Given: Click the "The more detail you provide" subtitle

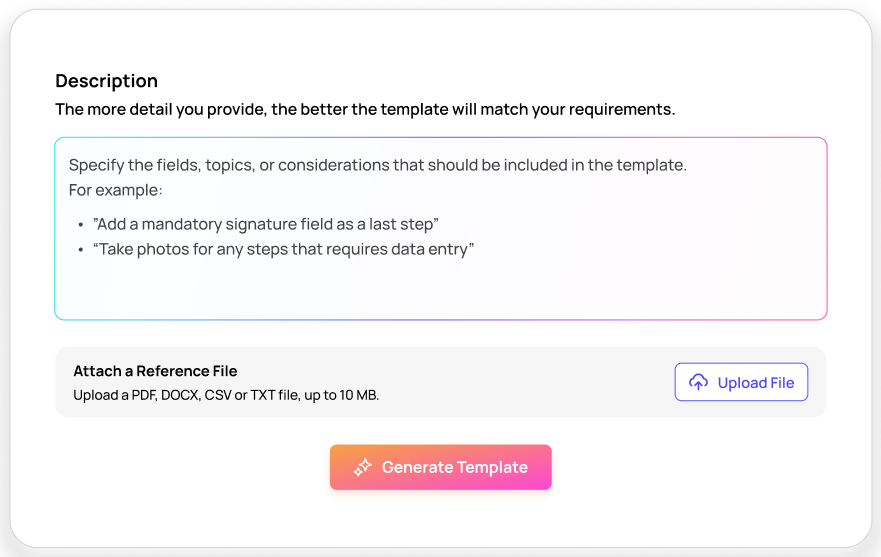Looking at the screenshot, I should [365, 109].
